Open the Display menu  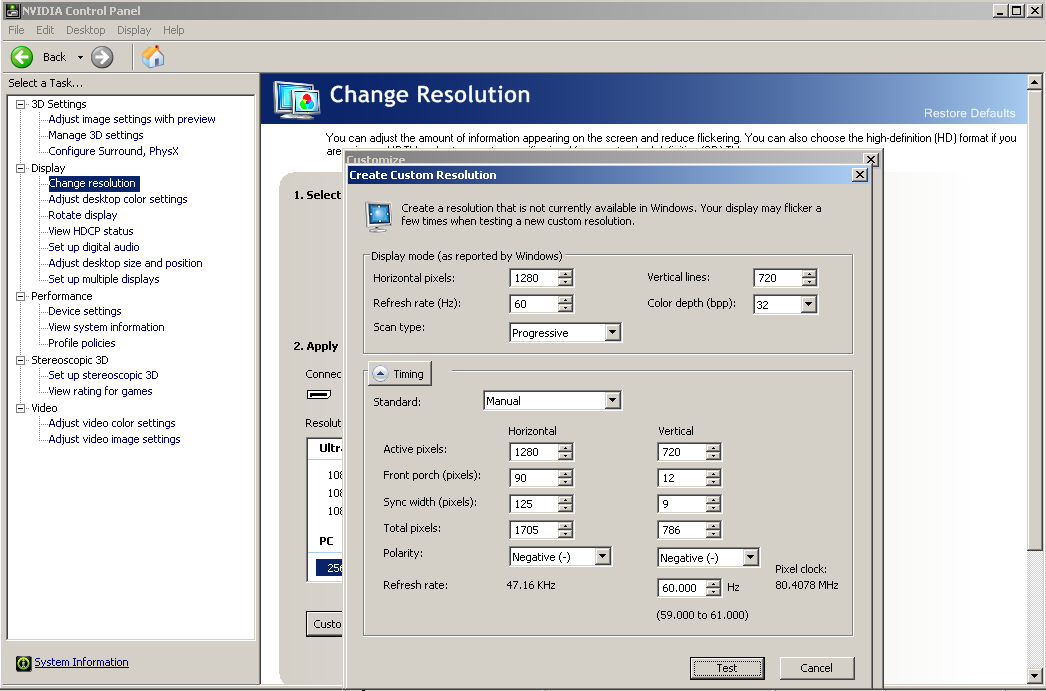tap(134, 30)
